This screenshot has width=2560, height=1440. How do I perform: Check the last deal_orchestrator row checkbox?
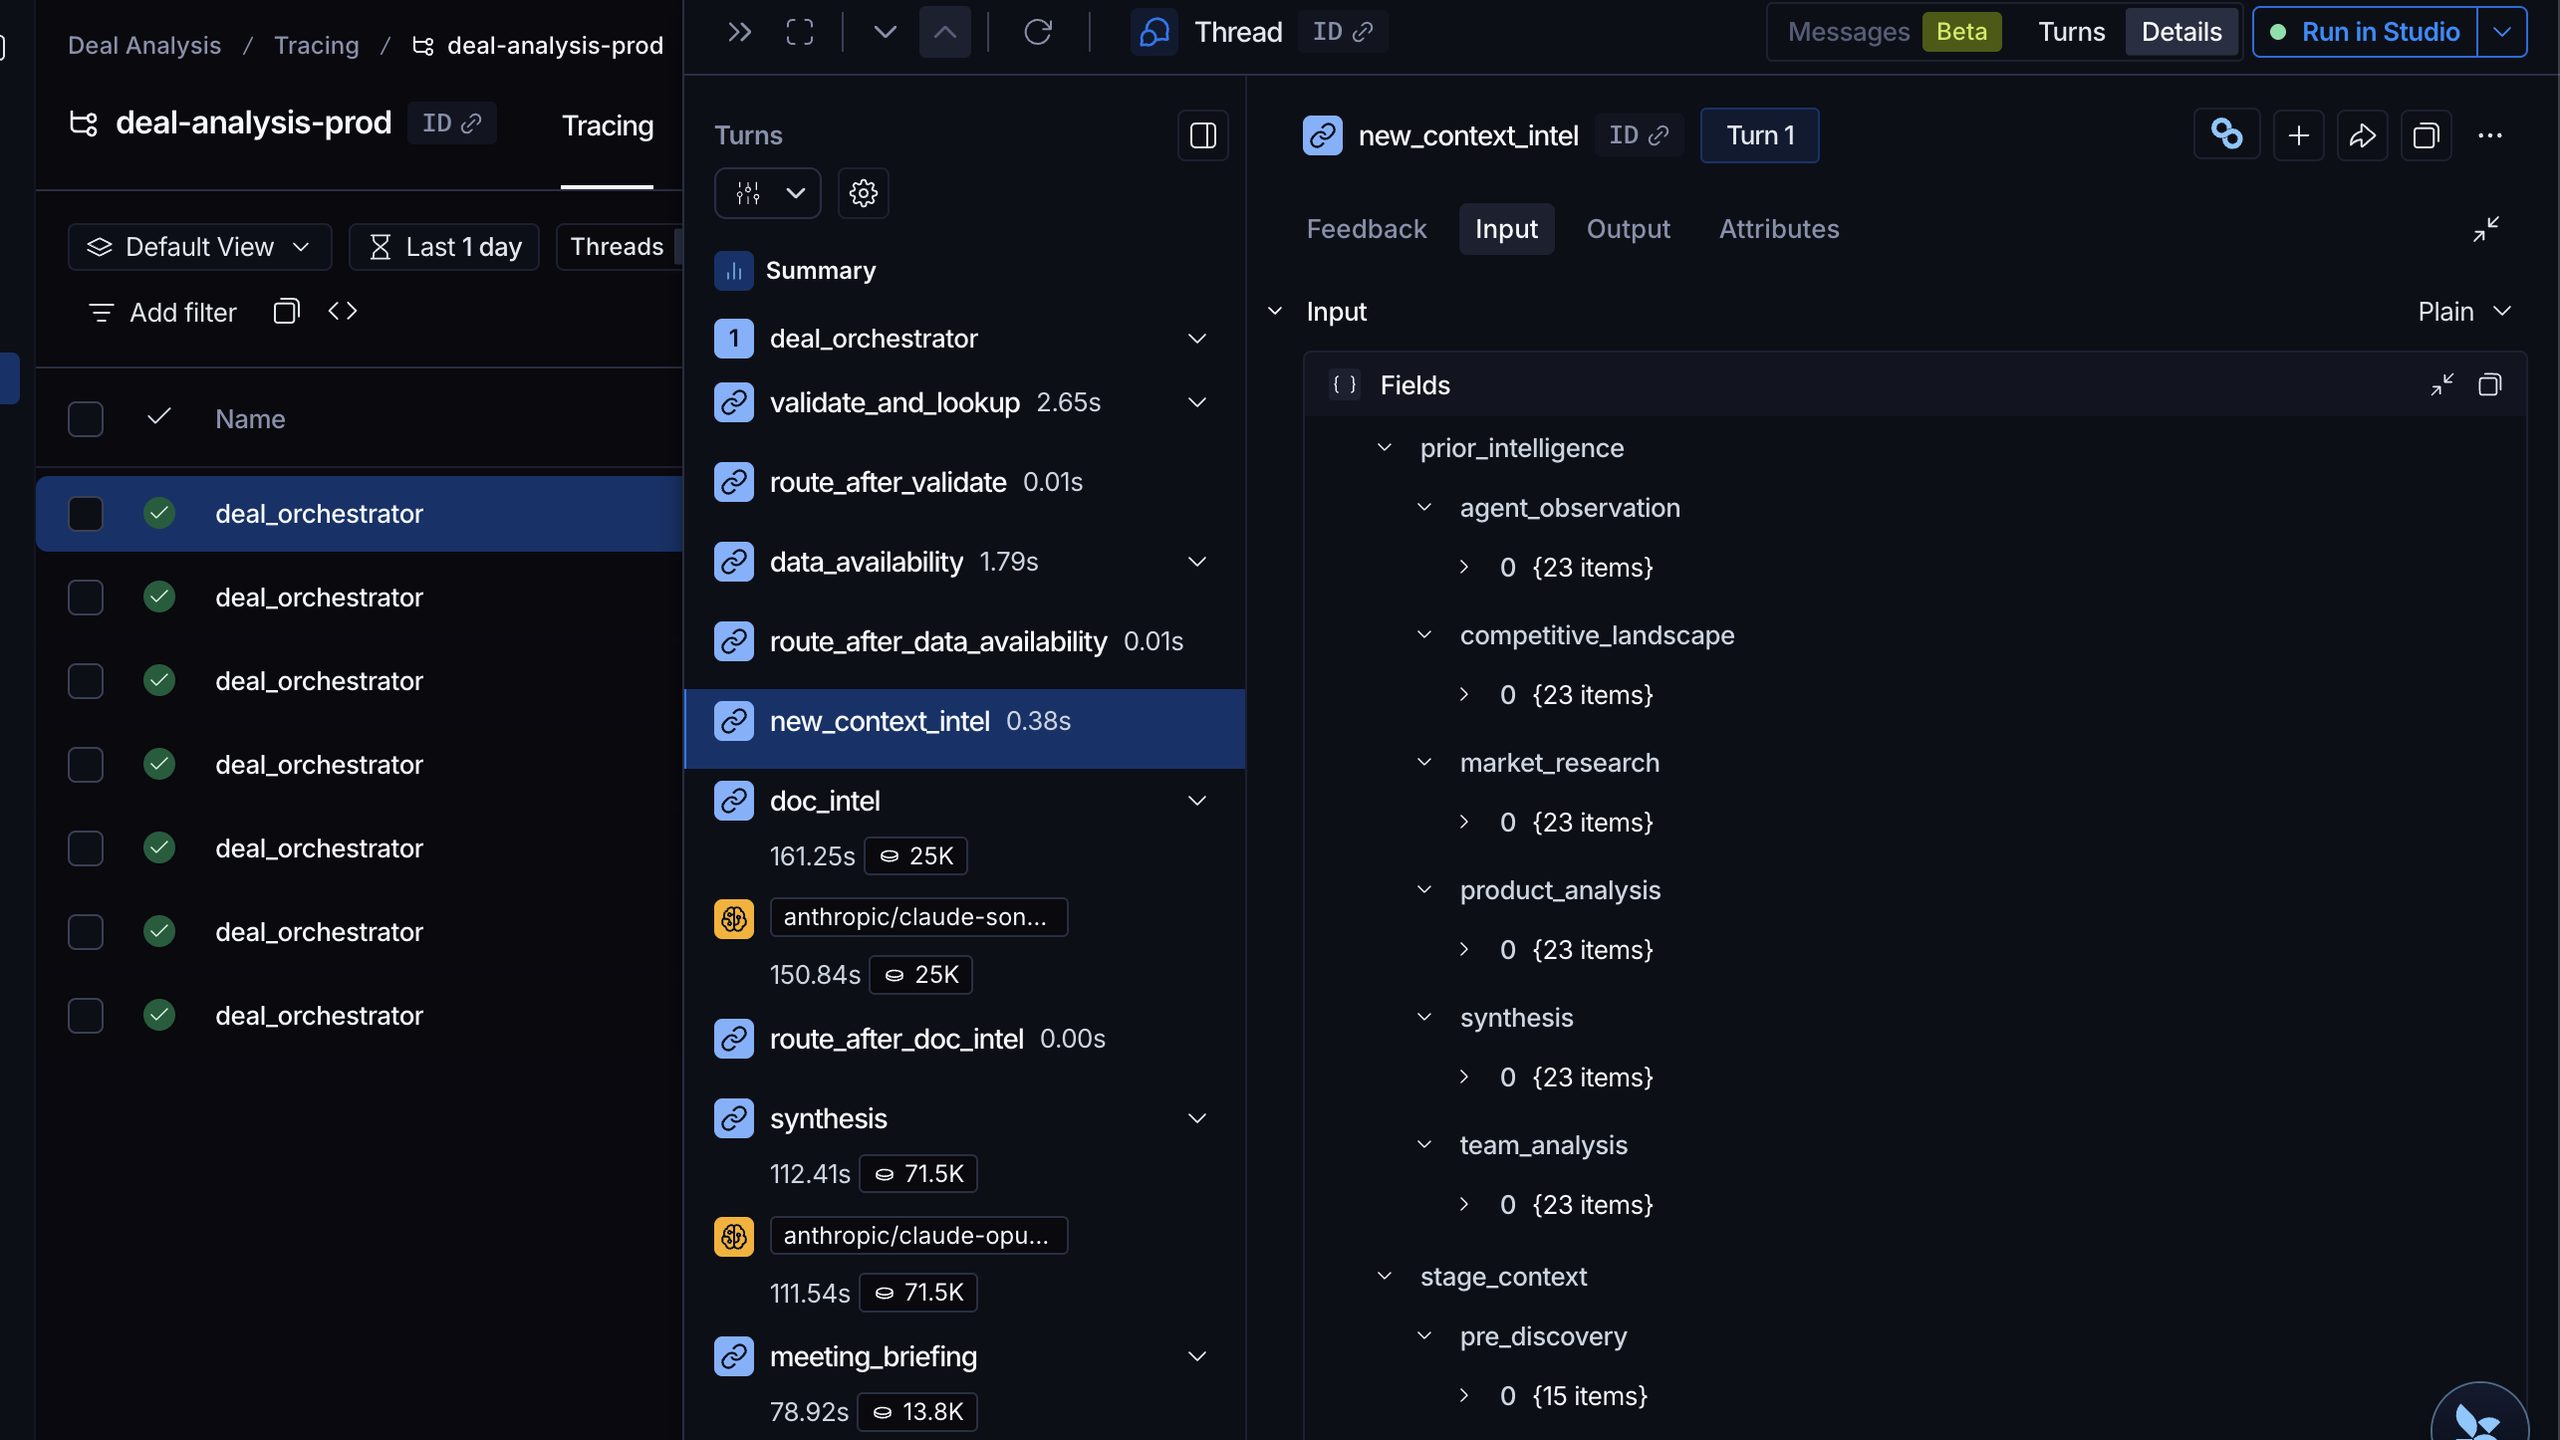click(x=85, y=1016)
